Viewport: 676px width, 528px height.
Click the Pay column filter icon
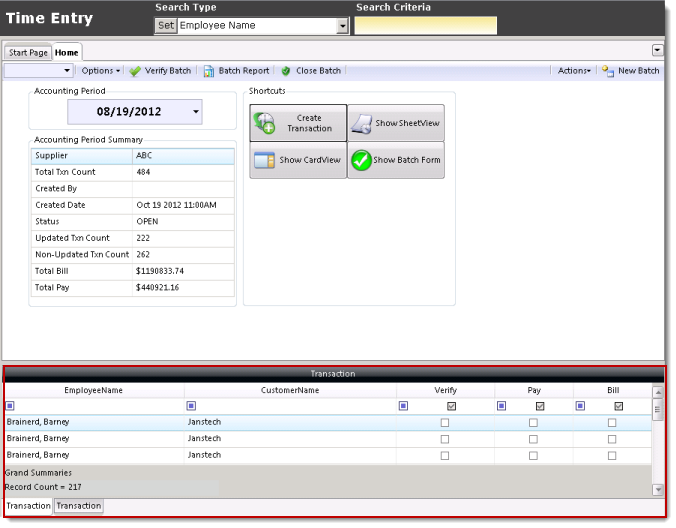tap(501, 406)
